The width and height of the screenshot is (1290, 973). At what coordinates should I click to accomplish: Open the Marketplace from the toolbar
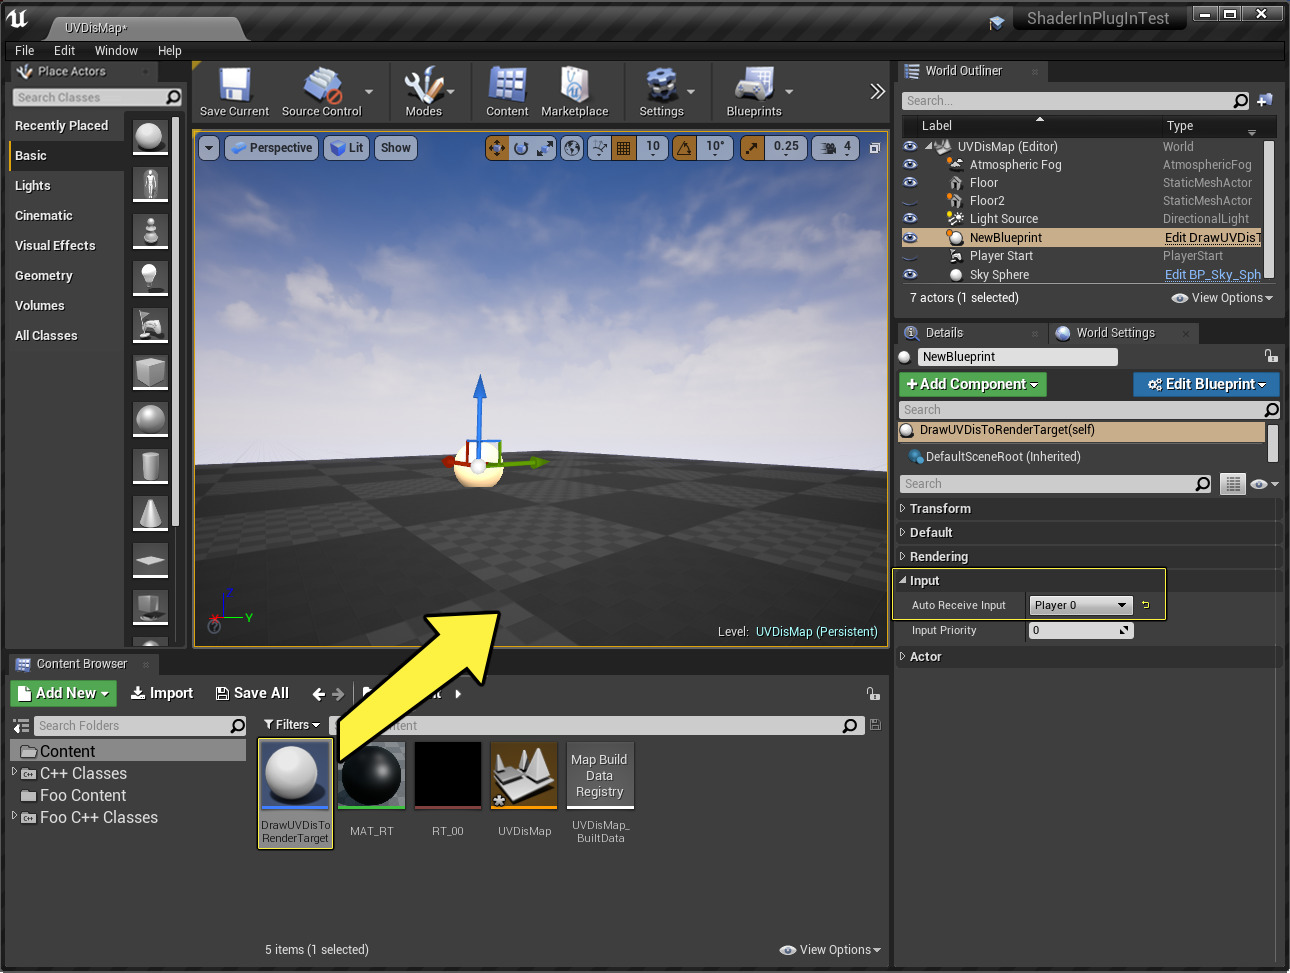(574, 87)
